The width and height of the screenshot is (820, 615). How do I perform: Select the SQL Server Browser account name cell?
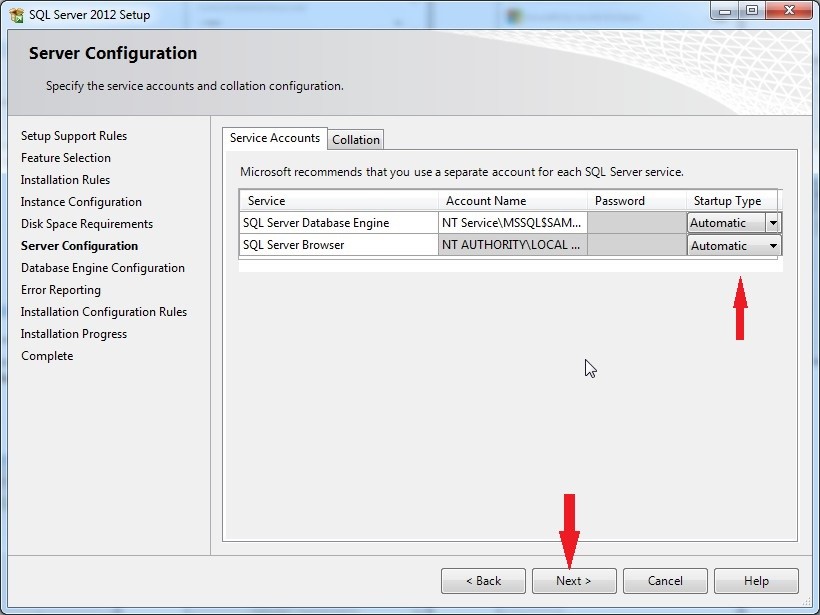pos(510,245)
